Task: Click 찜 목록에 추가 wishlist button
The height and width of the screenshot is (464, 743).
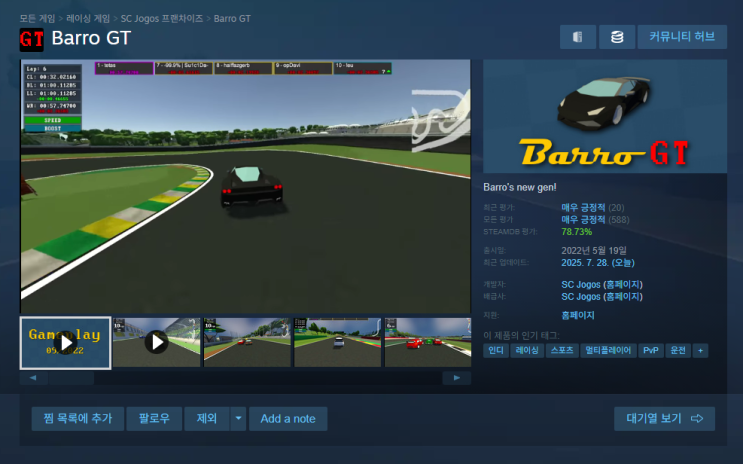Action: coord(78,419)
